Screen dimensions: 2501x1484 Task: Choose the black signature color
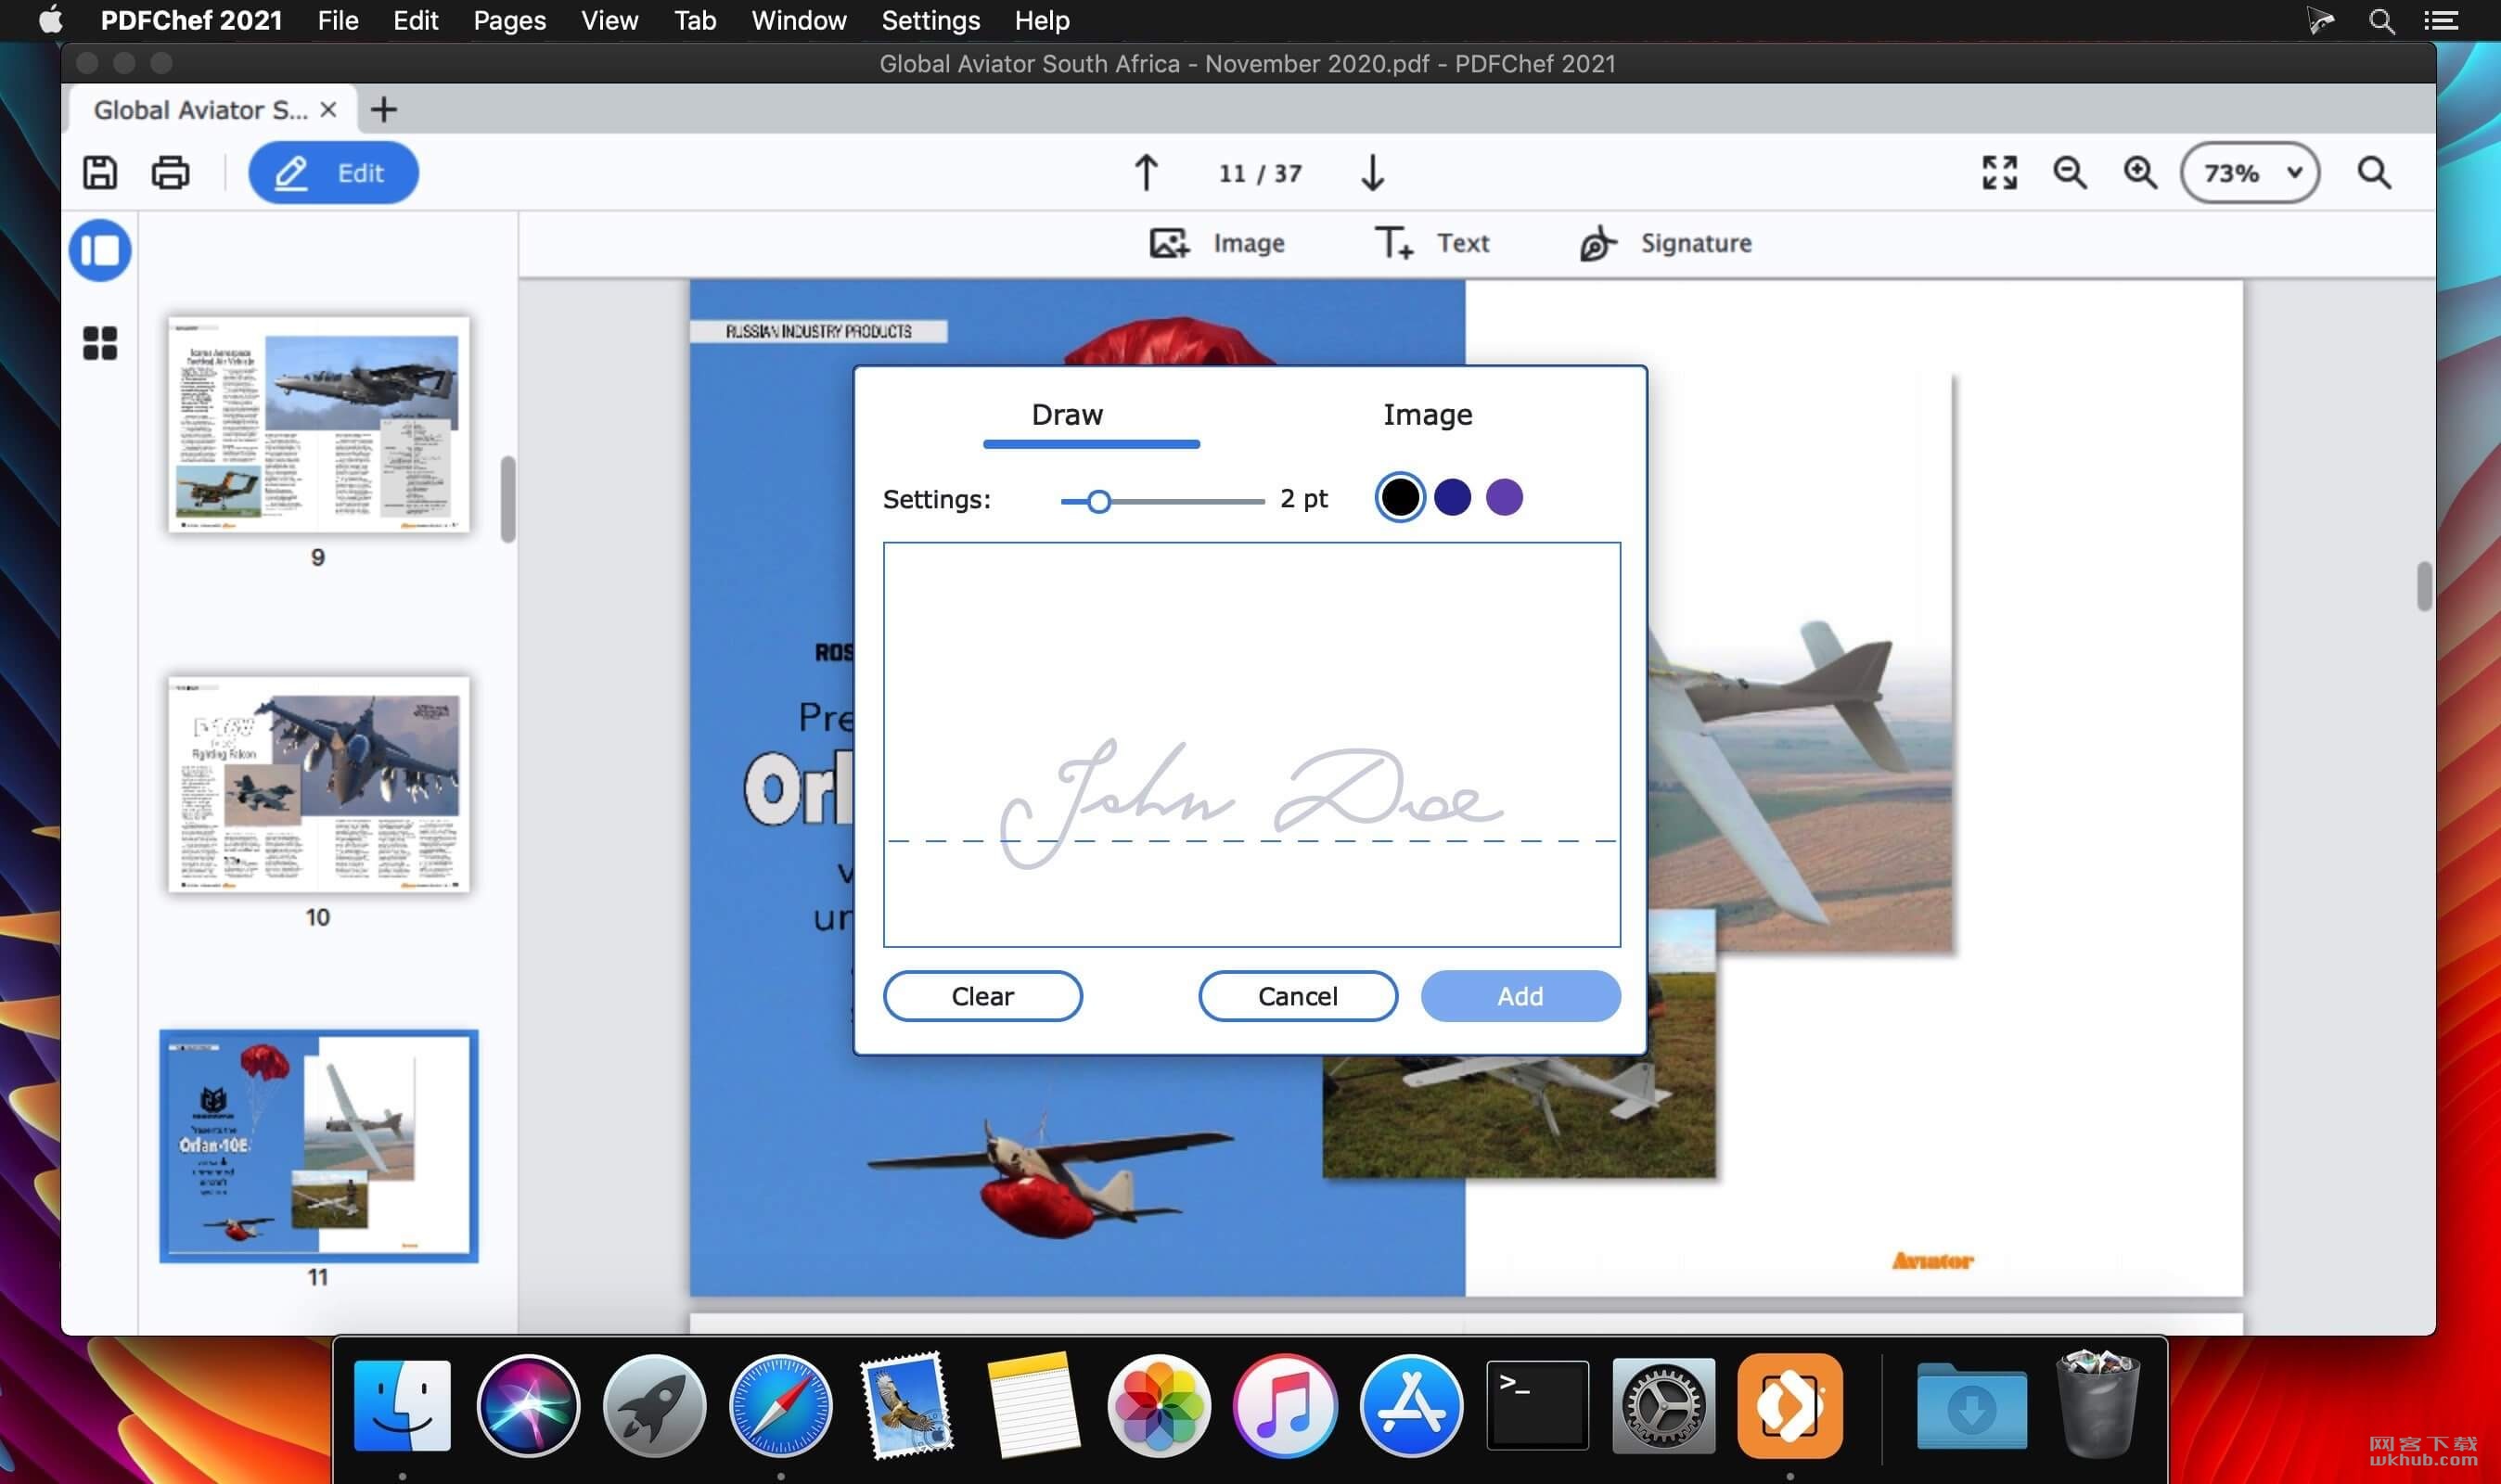(1400, 497)
